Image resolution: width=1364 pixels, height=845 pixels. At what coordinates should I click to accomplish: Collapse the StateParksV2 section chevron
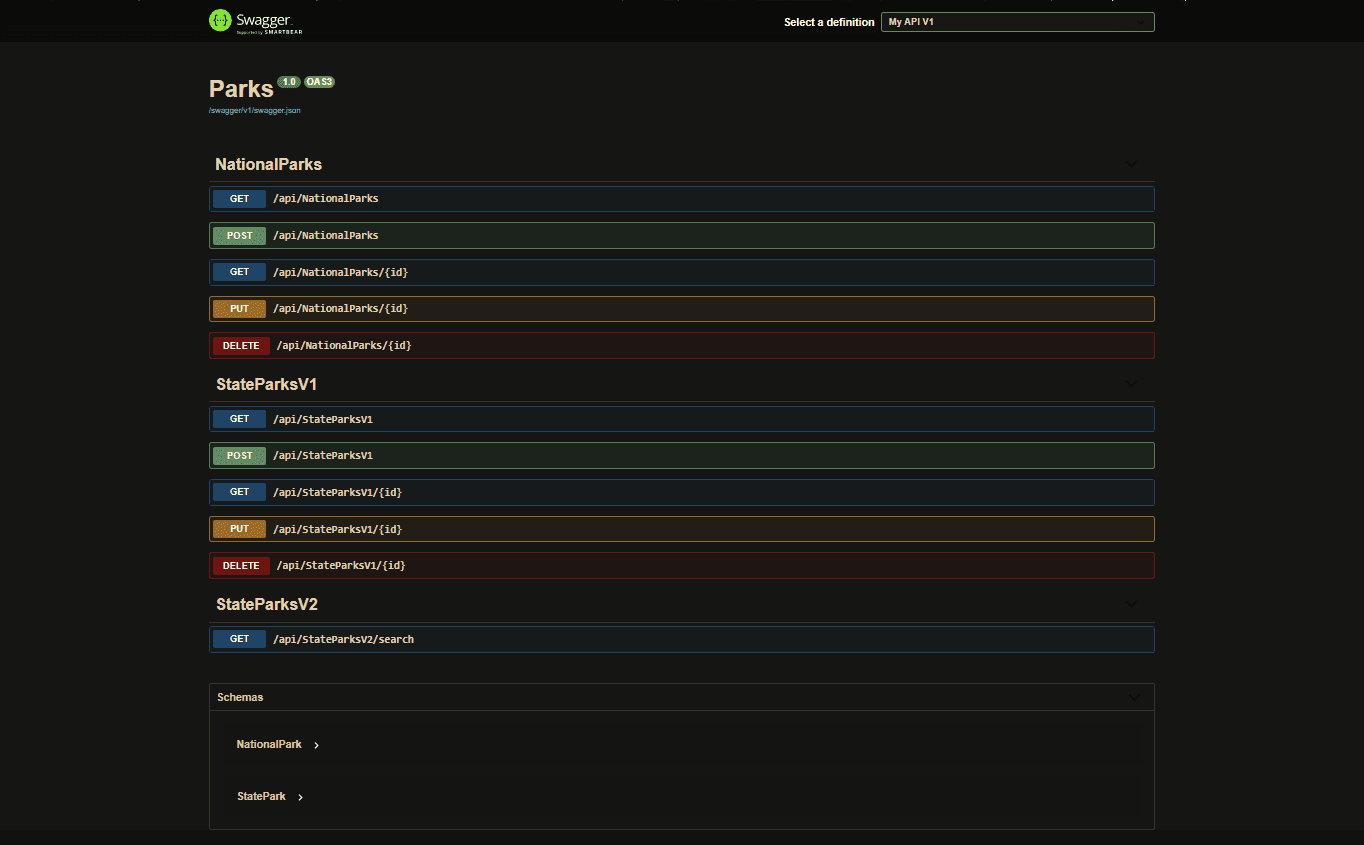[x=1131, y=604]
